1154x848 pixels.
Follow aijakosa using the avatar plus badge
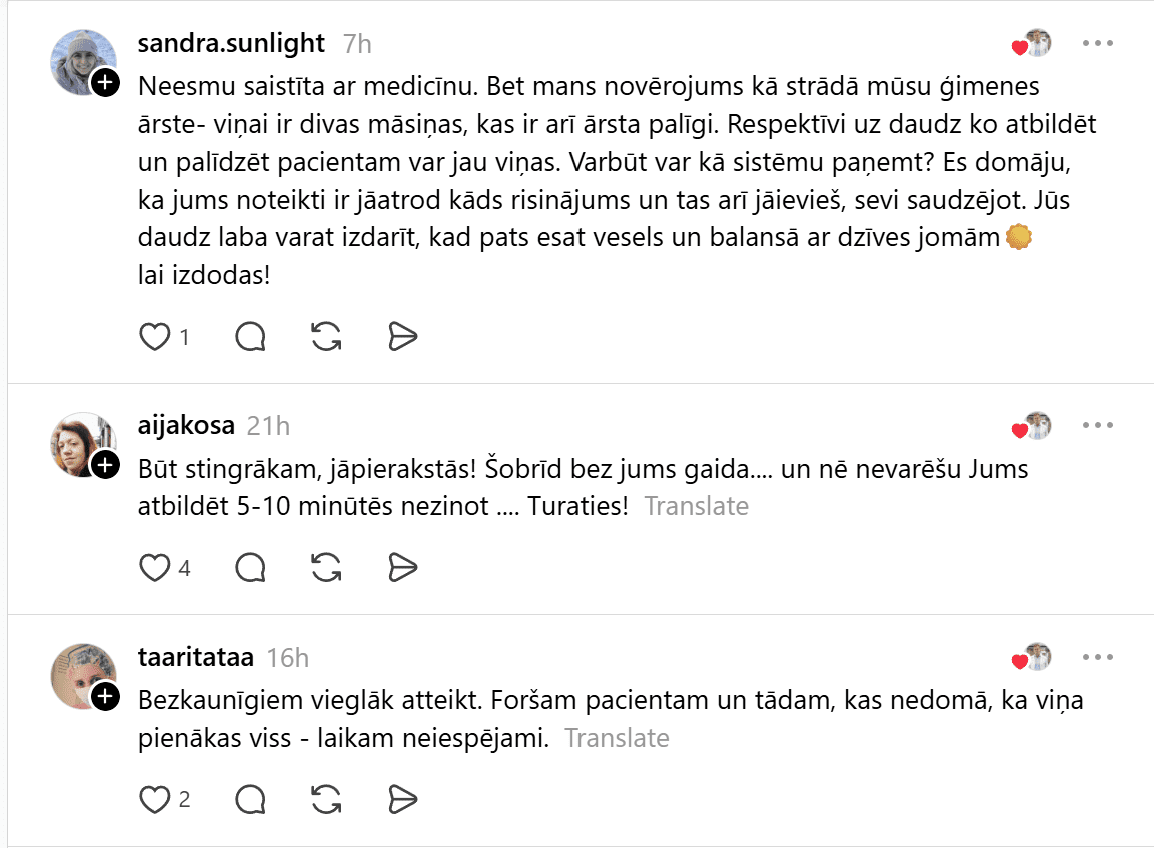[105, 465]
